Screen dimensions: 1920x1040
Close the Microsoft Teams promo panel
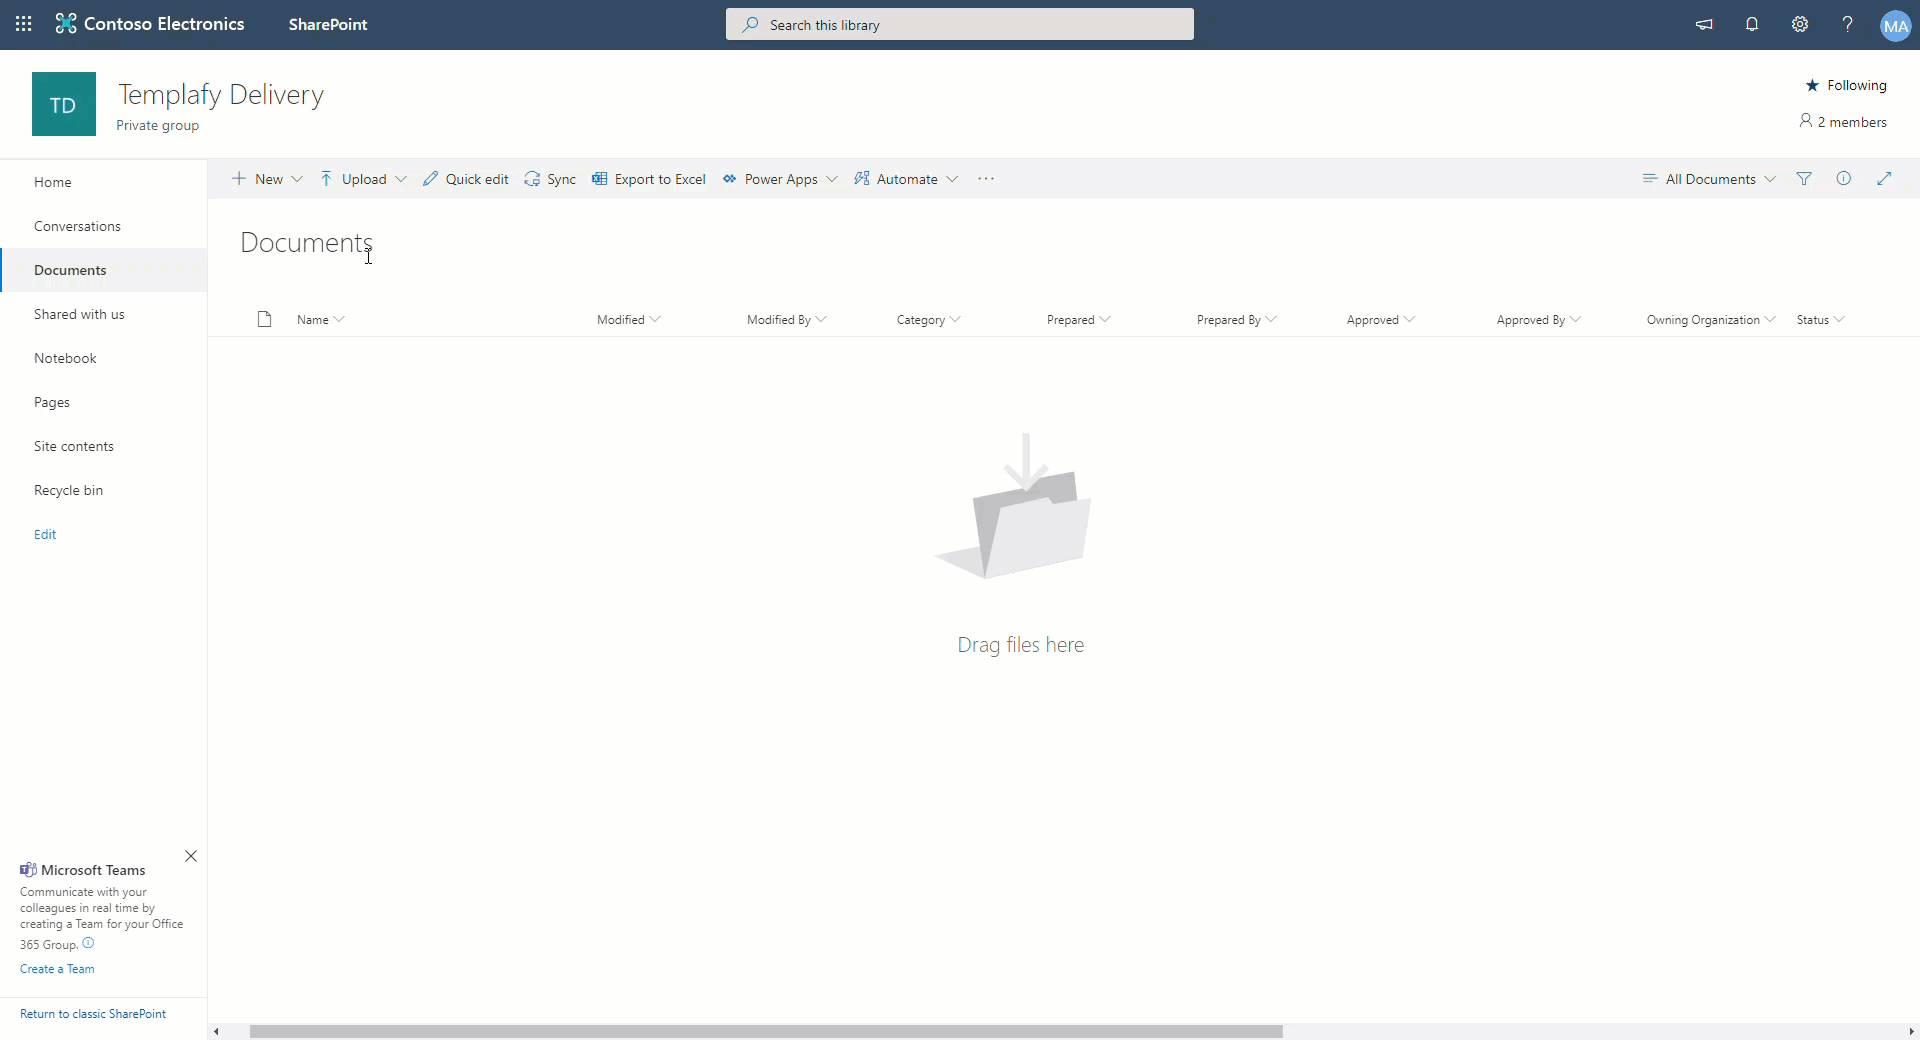[191, 856]
